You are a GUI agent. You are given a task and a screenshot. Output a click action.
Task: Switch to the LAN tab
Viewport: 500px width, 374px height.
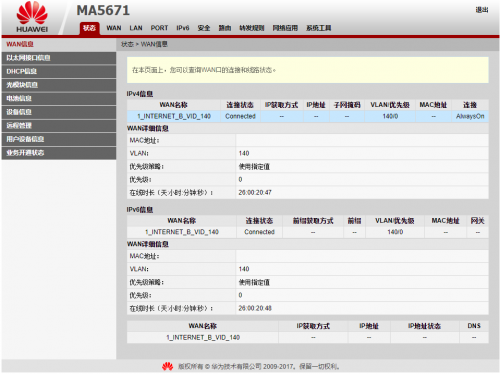(x=136, y=28)
